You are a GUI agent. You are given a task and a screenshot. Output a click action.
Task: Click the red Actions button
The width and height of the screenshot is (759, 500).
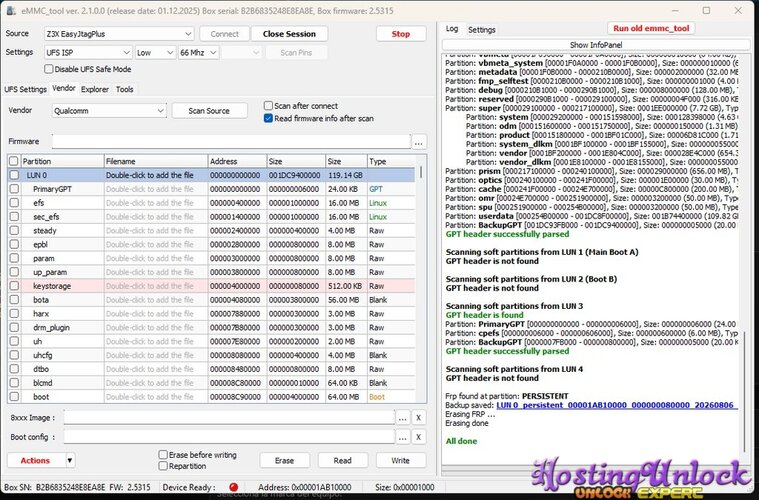(x=35, y=460)
